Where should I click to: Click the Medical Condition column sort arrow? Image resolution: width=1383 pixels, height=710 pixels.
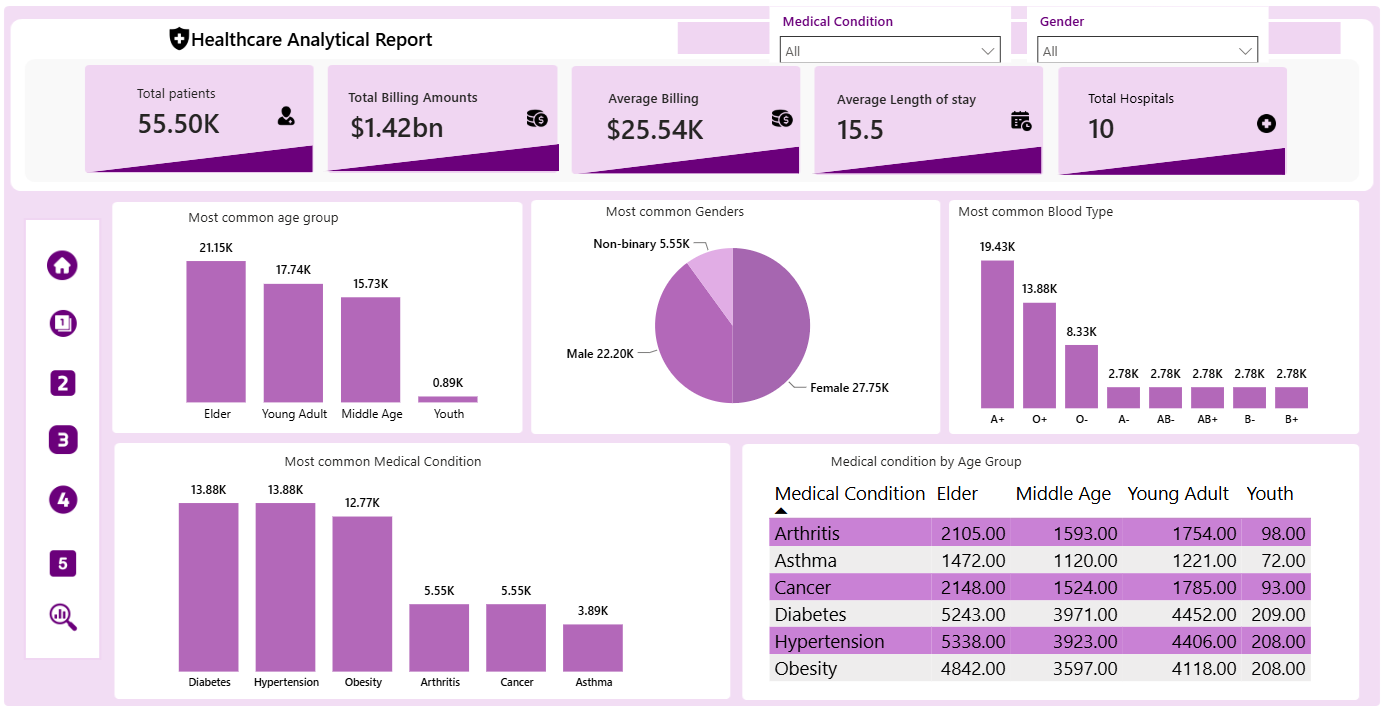tap(782, 511)
